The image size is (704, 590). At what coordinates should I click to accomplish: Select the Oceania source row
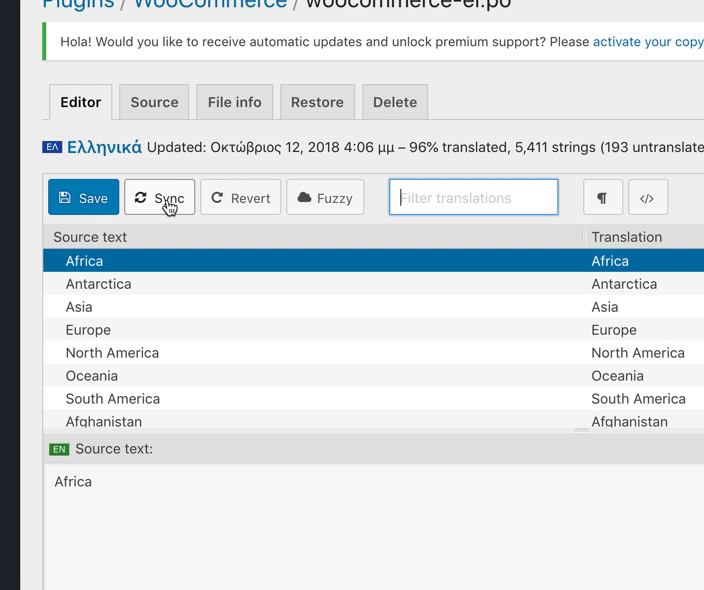click(x=312, y=375)
